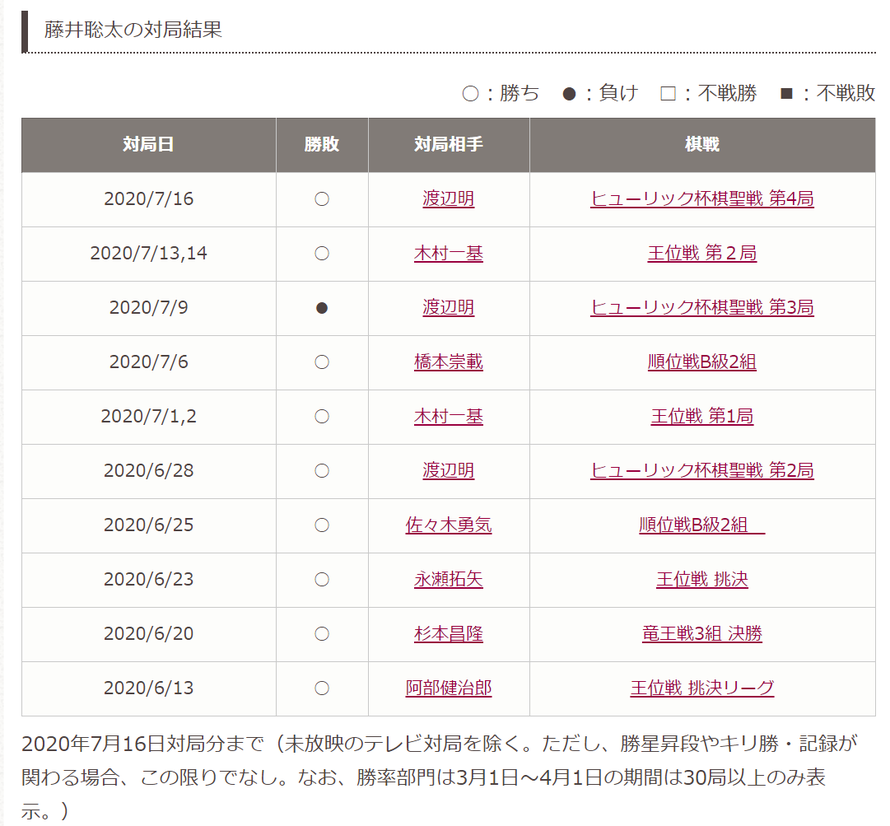Click 橋本崇載 opponent link
Screen dimensions: 890x826
click(x=448, y=362)
